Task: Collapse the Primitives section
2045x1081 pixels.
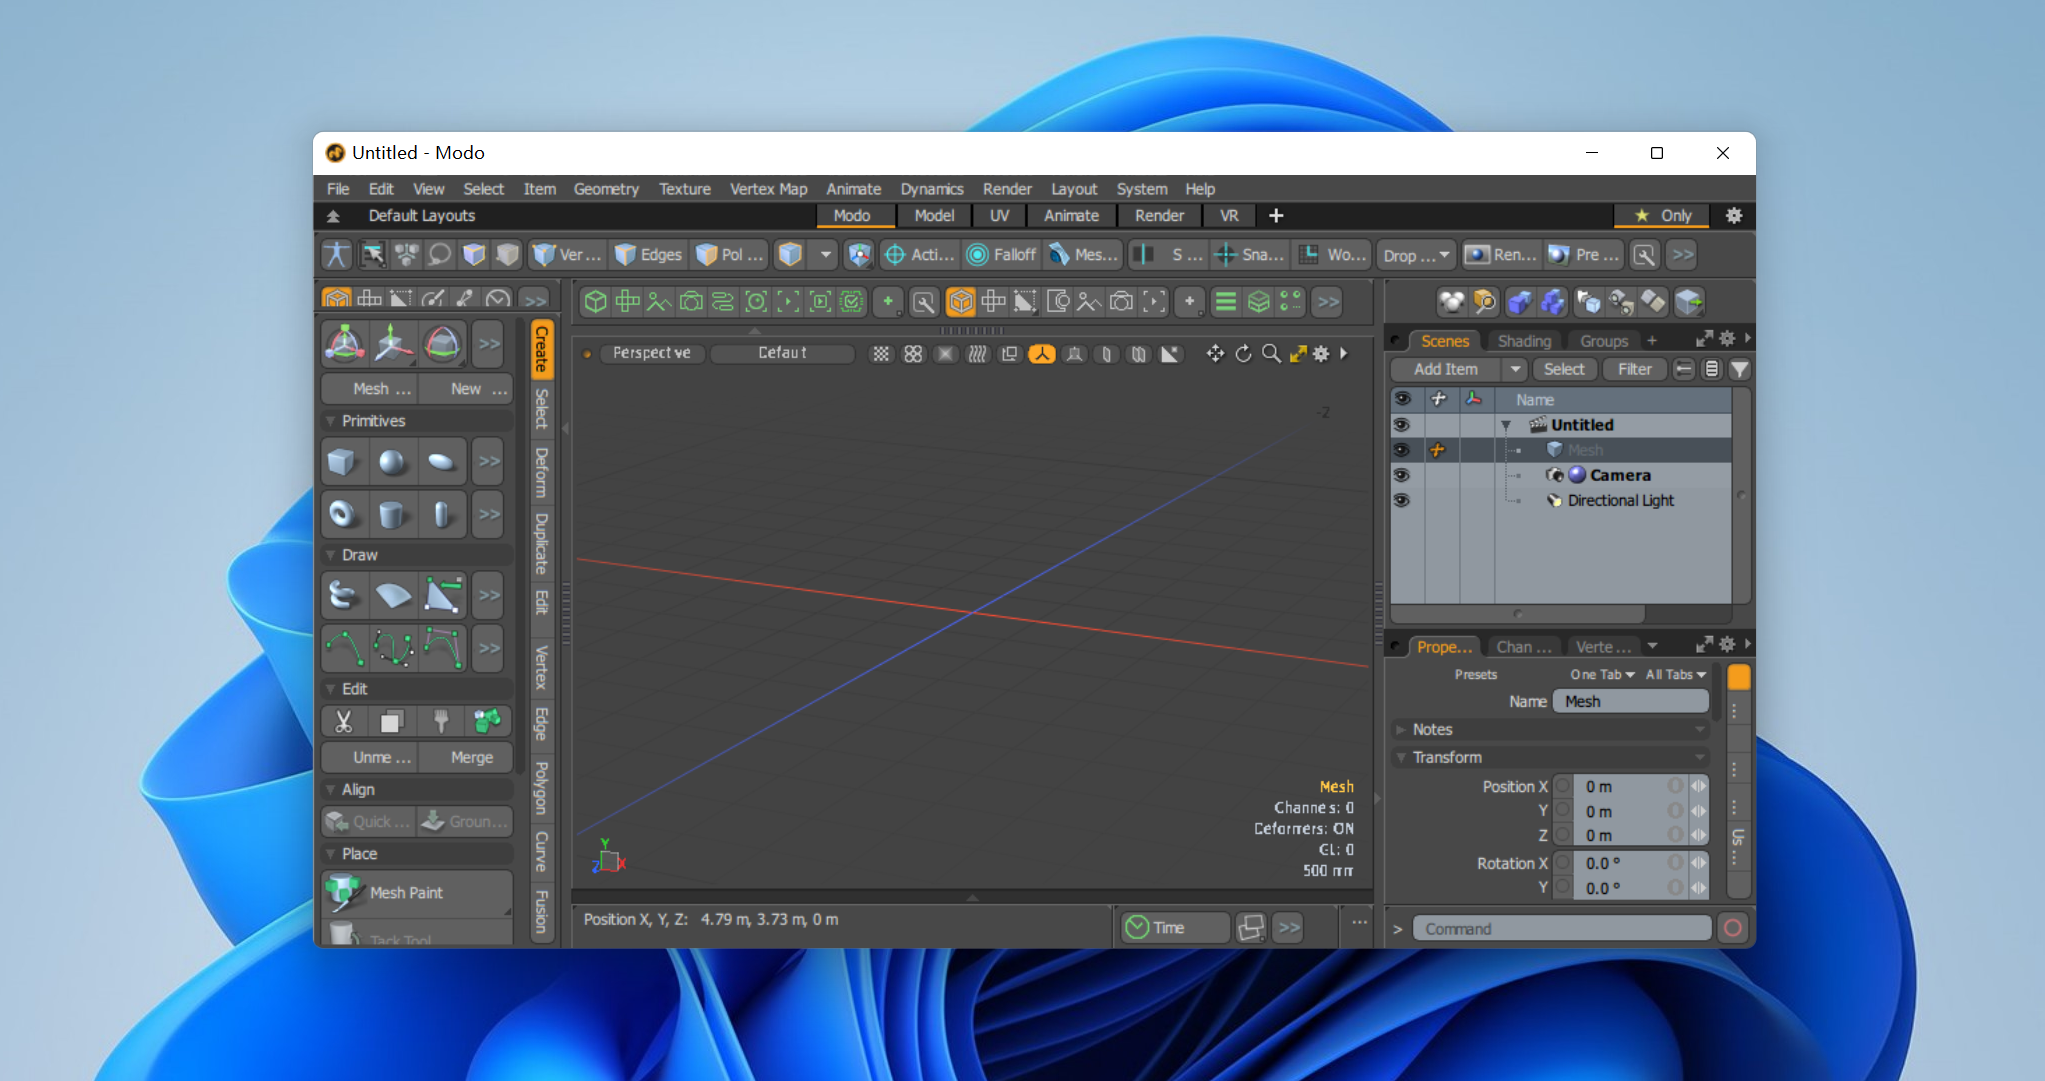Action: [331, 421]
